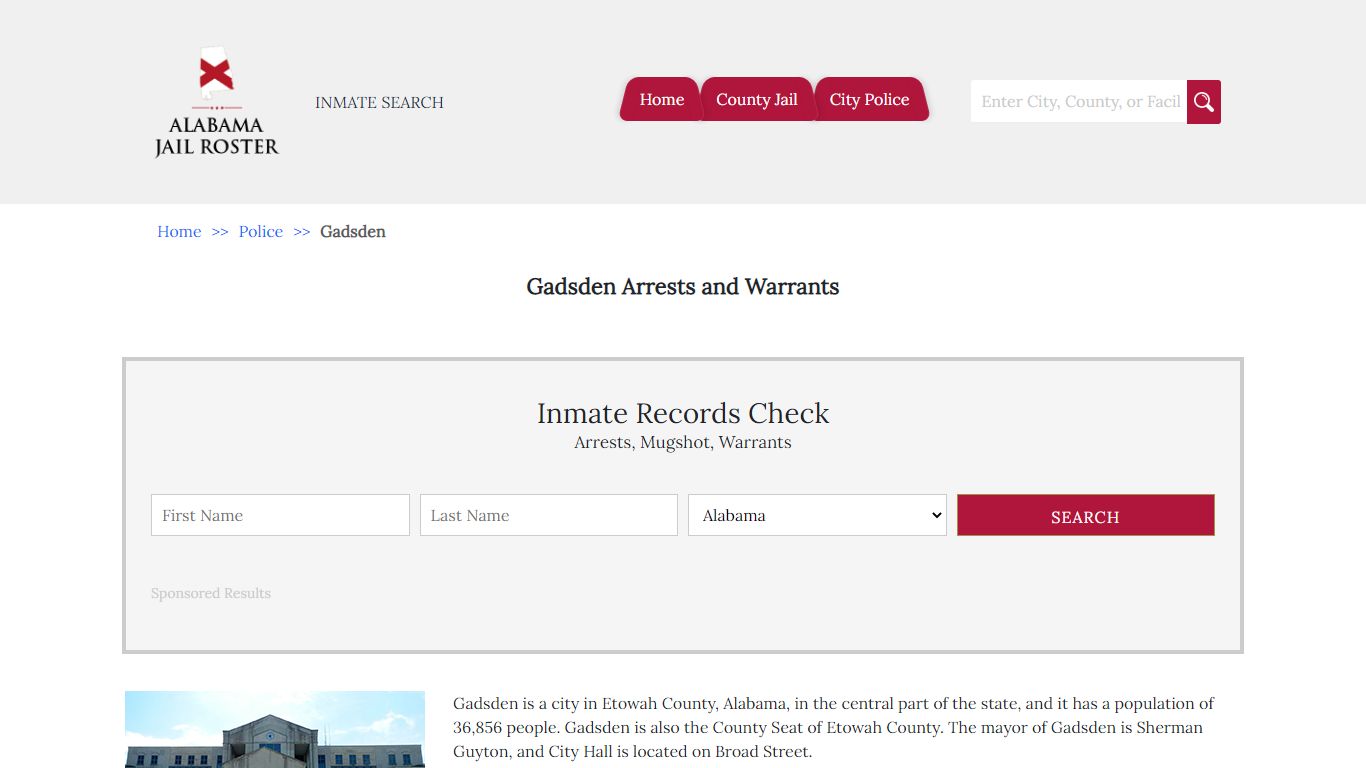Click the Sponsored Results label
Viewport: 1366px width, 768px height.
pyautogui.click(x=210, y=593)
